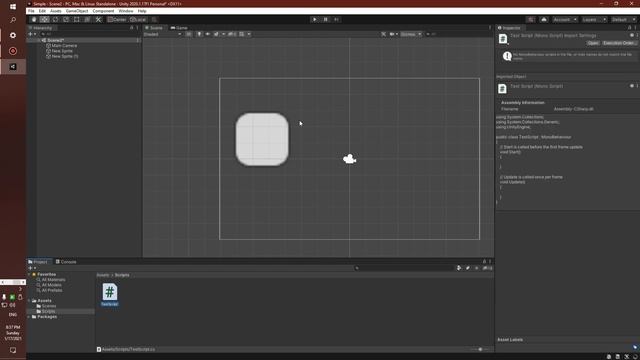Open Windows Start menu

pyautogui.click(x=13, y=7)
